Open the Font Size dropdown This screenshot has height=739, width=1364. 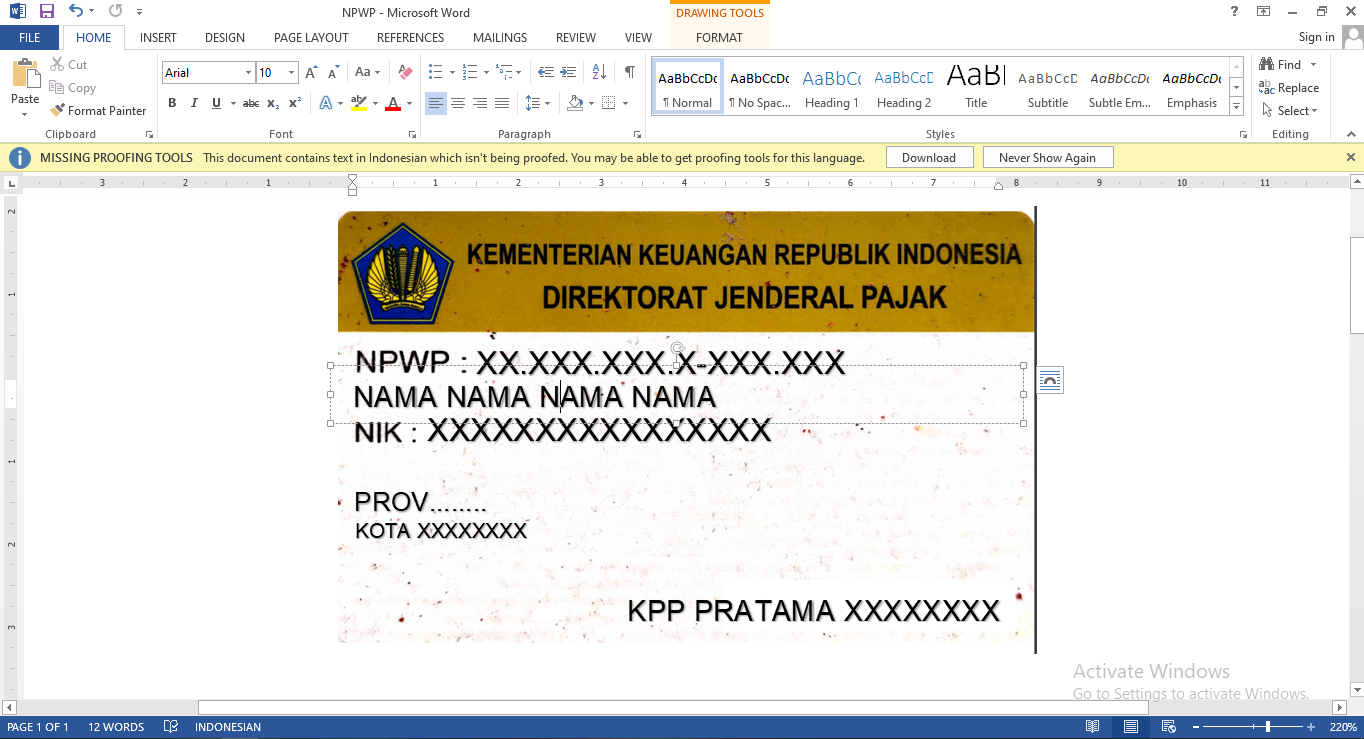291,72
